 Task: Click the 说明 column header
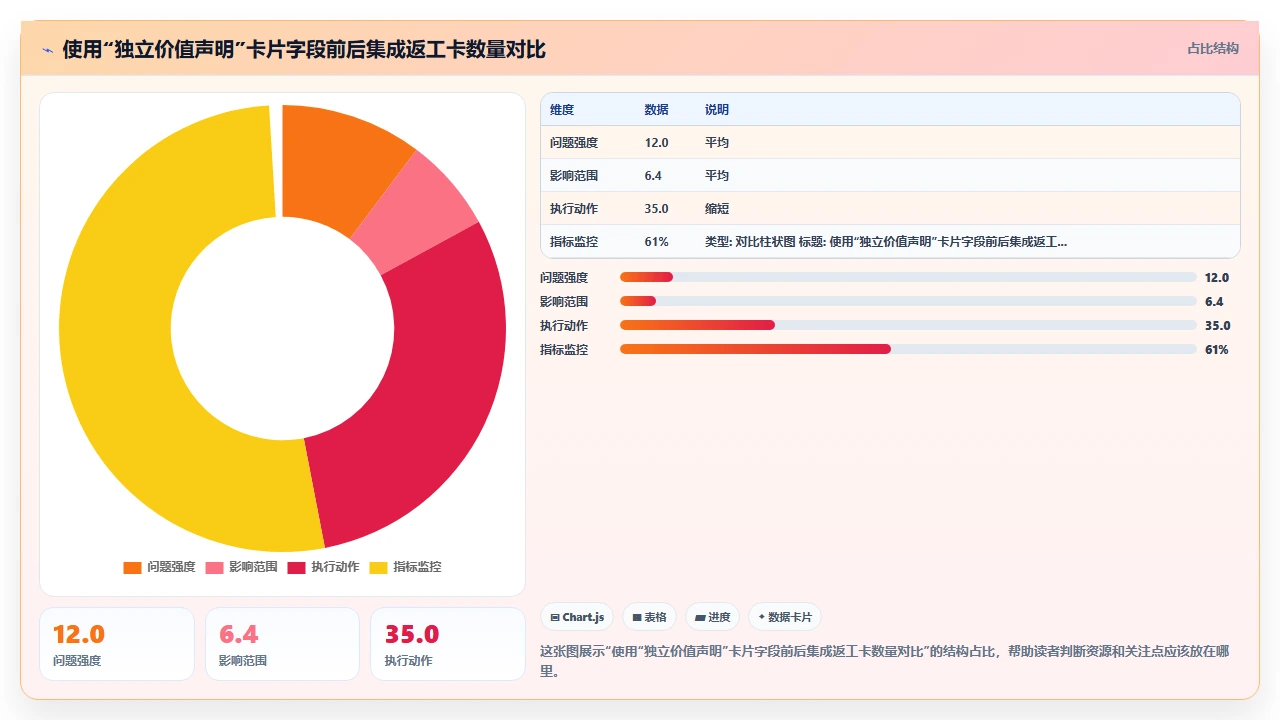pyautogui.click(x=717, y=110)
